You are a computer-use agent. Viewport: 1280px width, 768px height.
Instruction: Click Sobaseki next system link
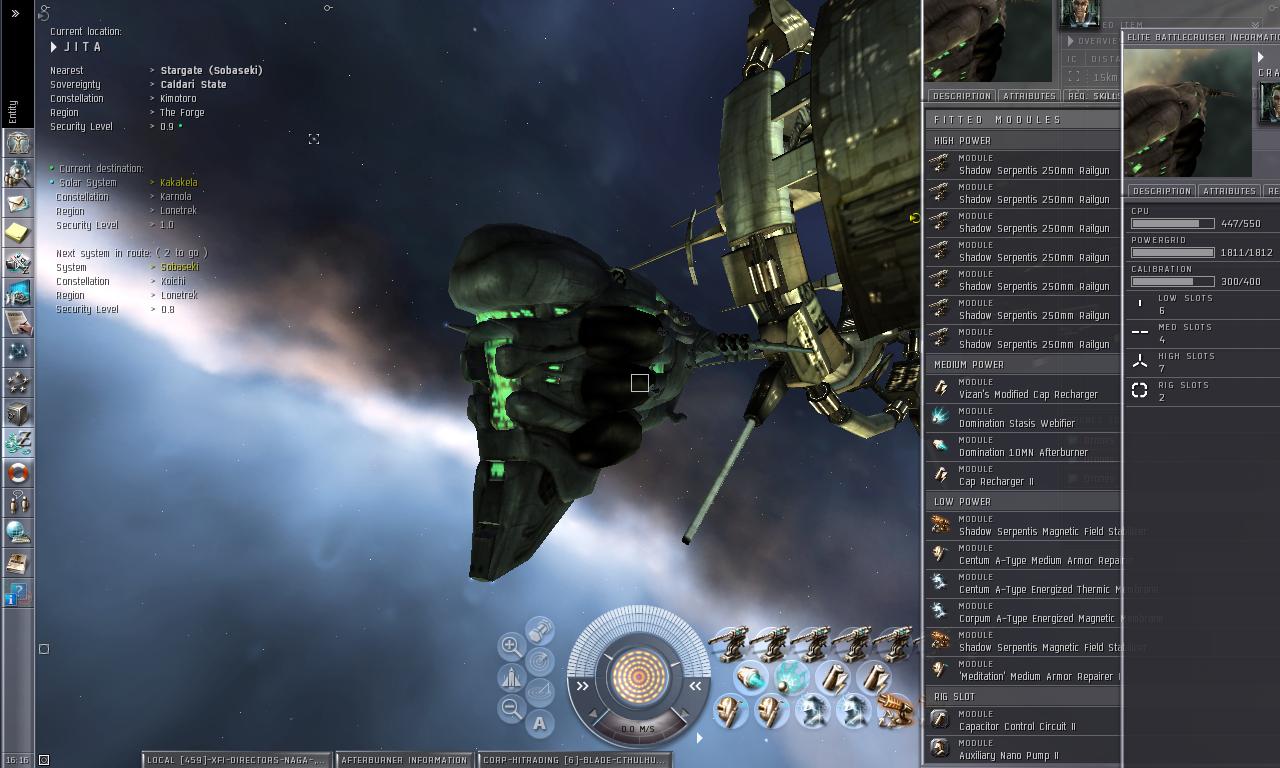click(180, 268)
